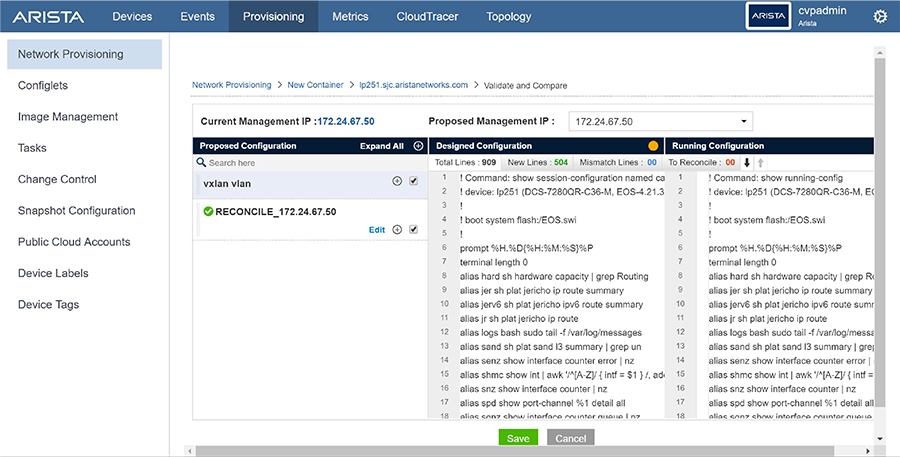Image resolution: width=900 pixels, height=457 pixels.
Task: Click the Arista account avatar tile
Action: tap(768, 16)
